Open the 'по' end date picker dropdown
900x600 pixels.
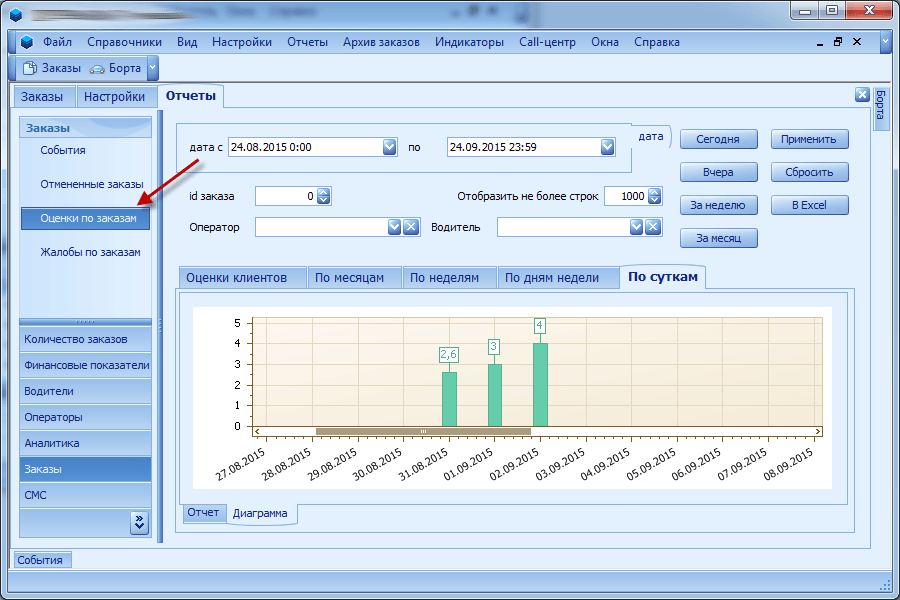point(607,148)
